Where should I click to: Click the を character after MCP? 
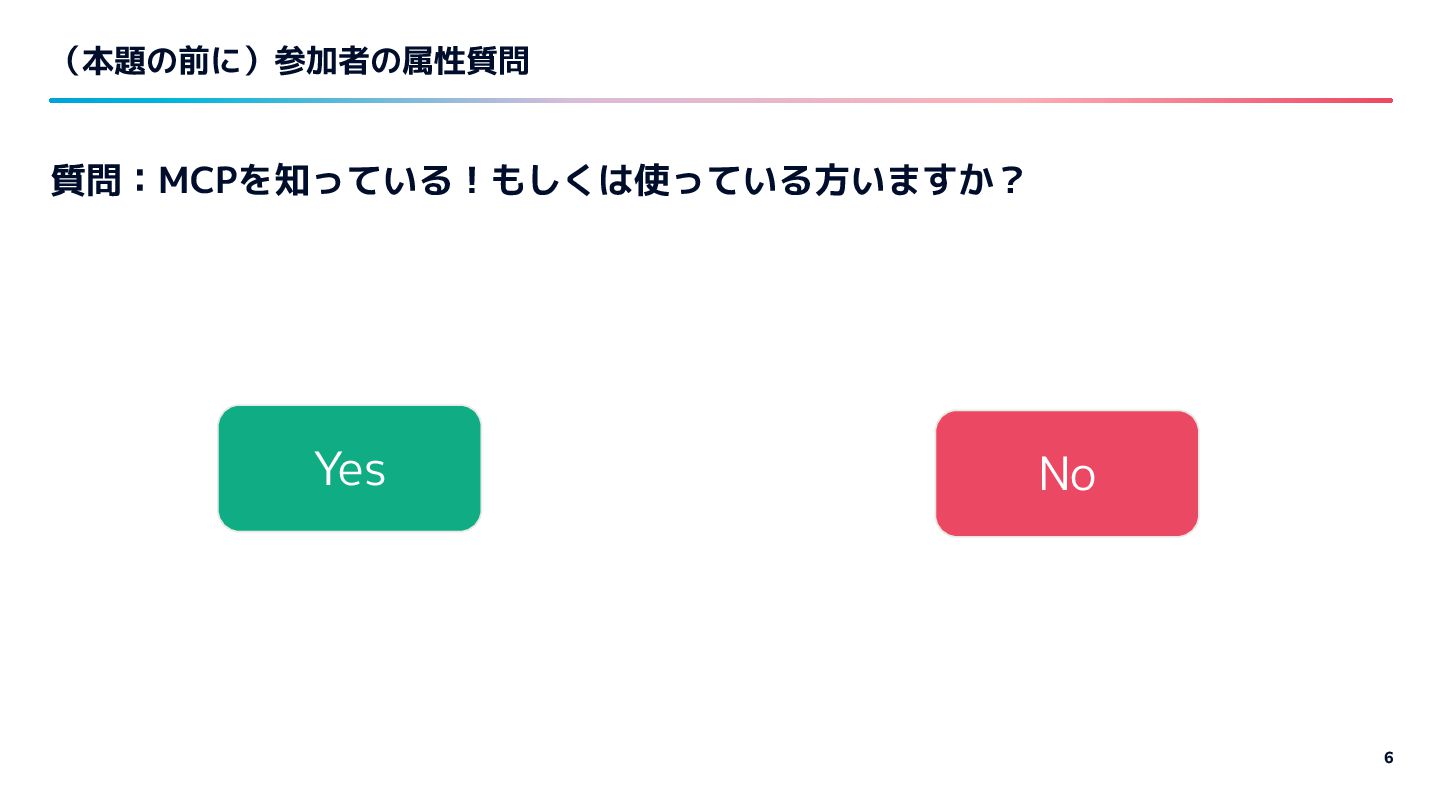point(262,182)
